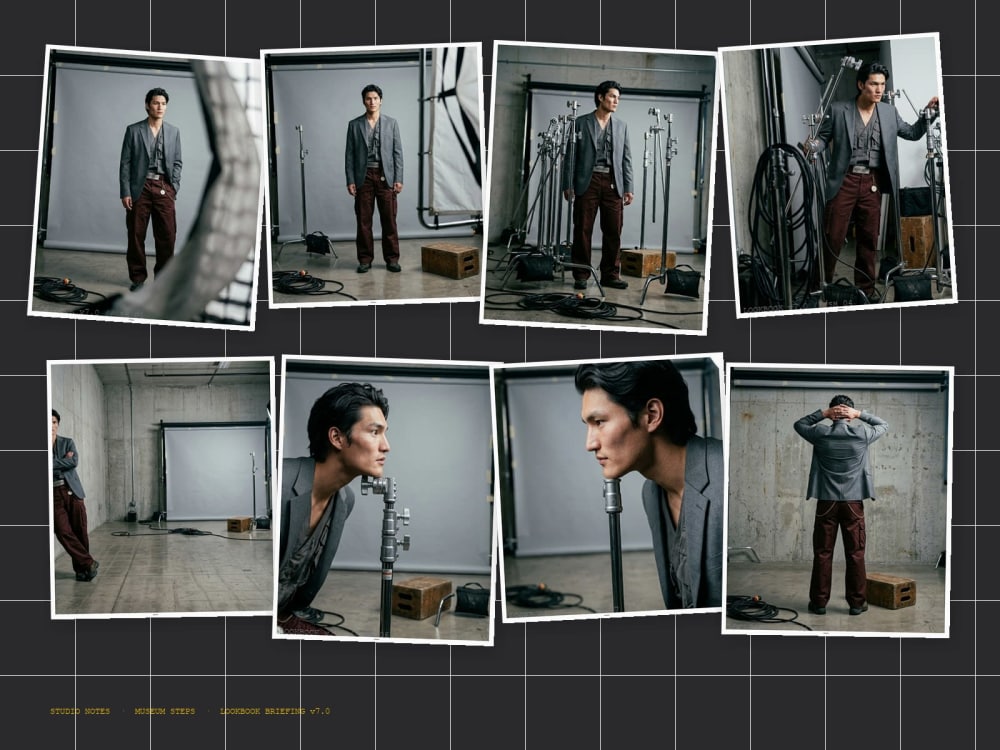Viewport: 1000px width, 750px height.
Task: Click the 'LOOKBOOK BRIEFING v7.0' footer text
Action: (x=275, y=711)
